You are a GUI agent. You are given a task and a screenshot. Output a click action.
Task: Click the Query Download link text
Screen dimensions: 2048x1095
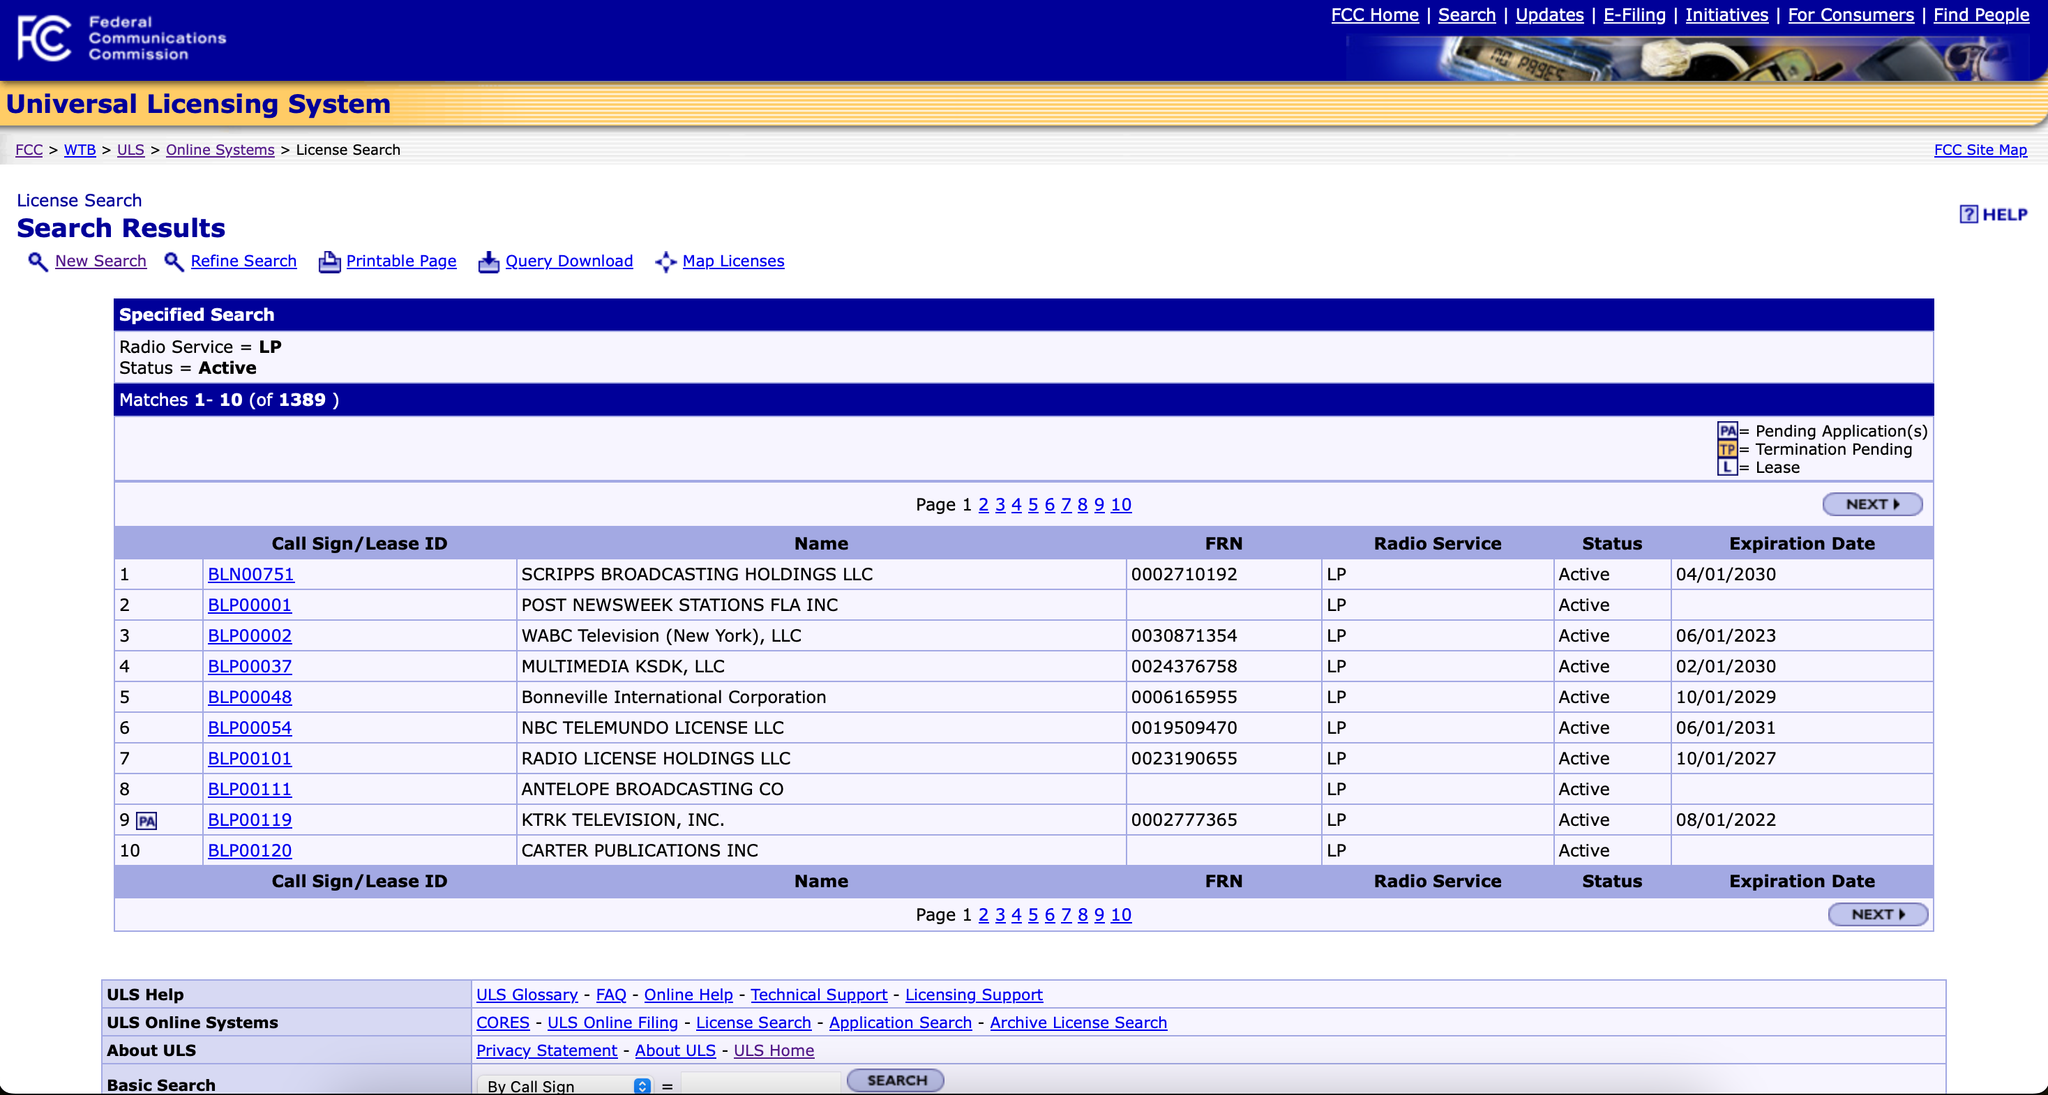(569, 261)
